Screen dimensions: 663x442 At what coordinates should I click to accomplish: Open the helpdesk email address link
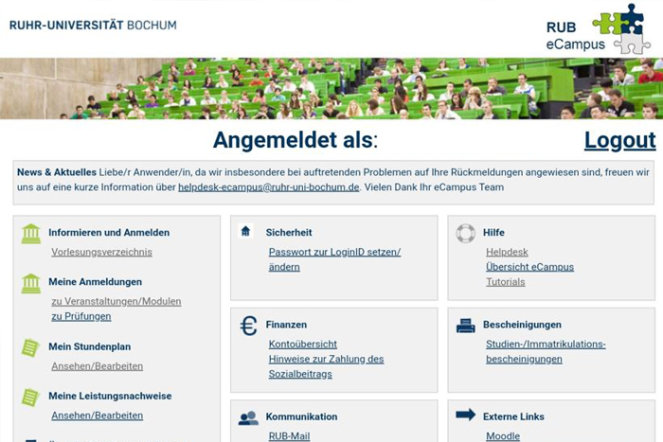[268, 187]
